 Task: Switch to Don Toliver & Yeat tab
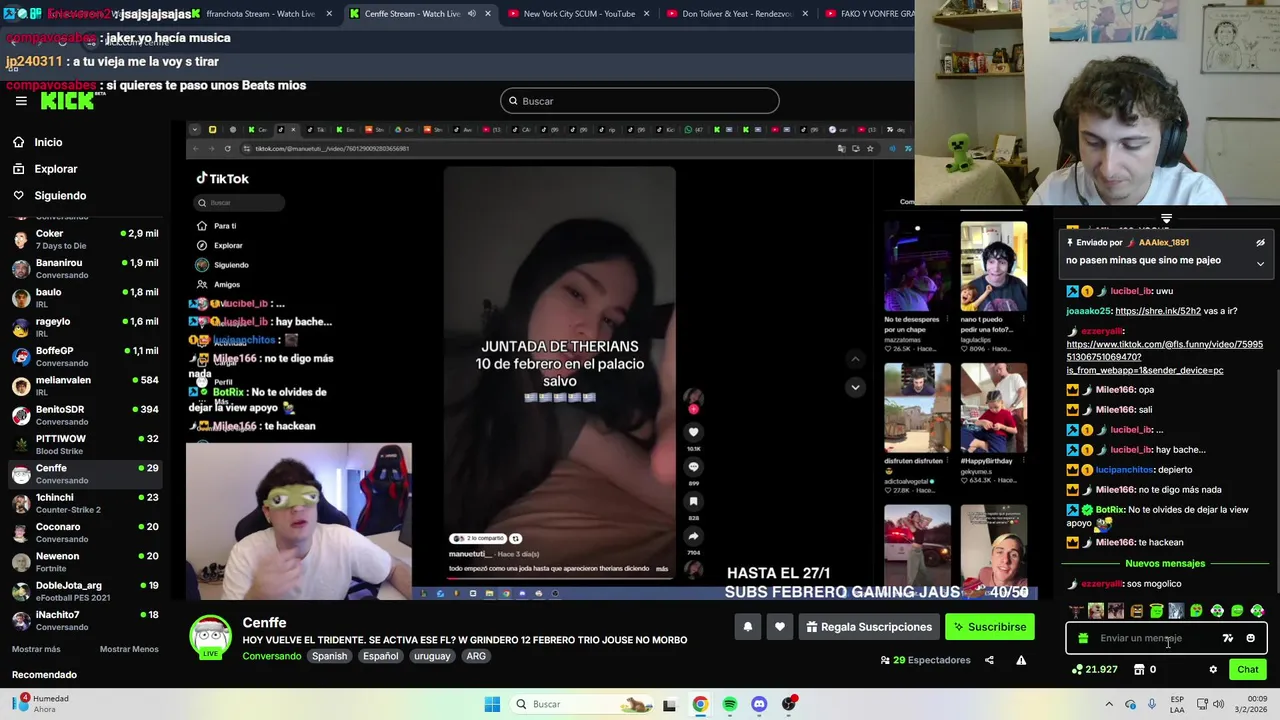coord(737,14)
